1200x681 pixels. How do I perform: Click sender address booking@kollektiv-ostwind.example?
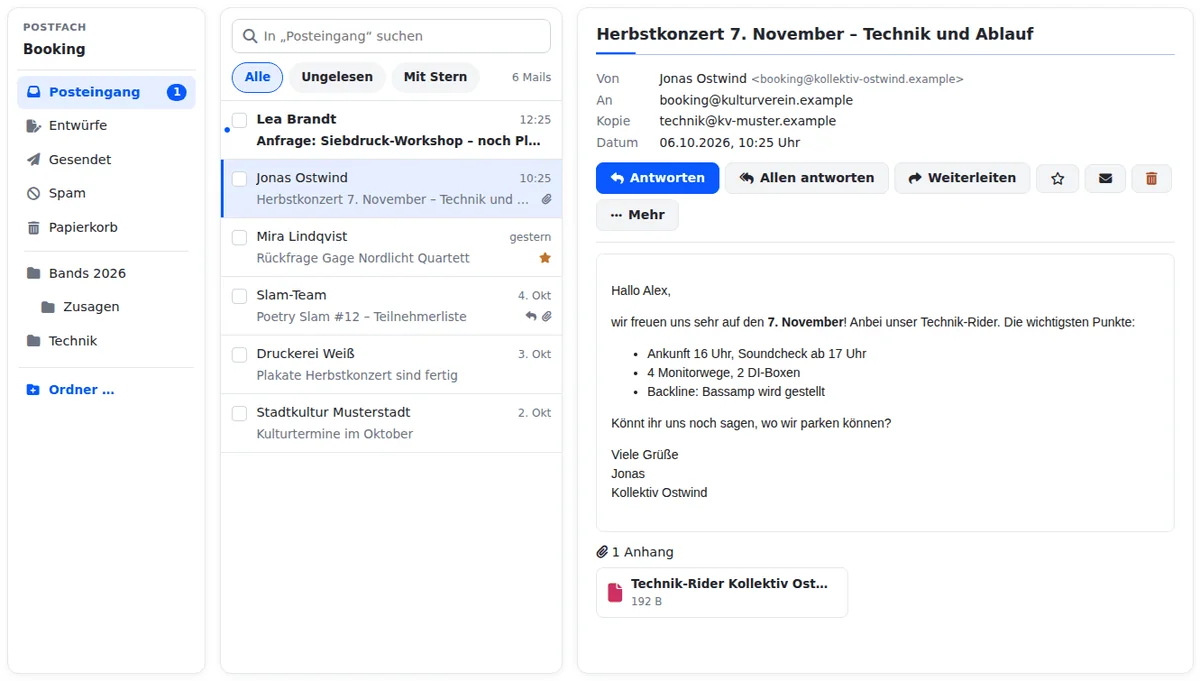coord(858,79)
